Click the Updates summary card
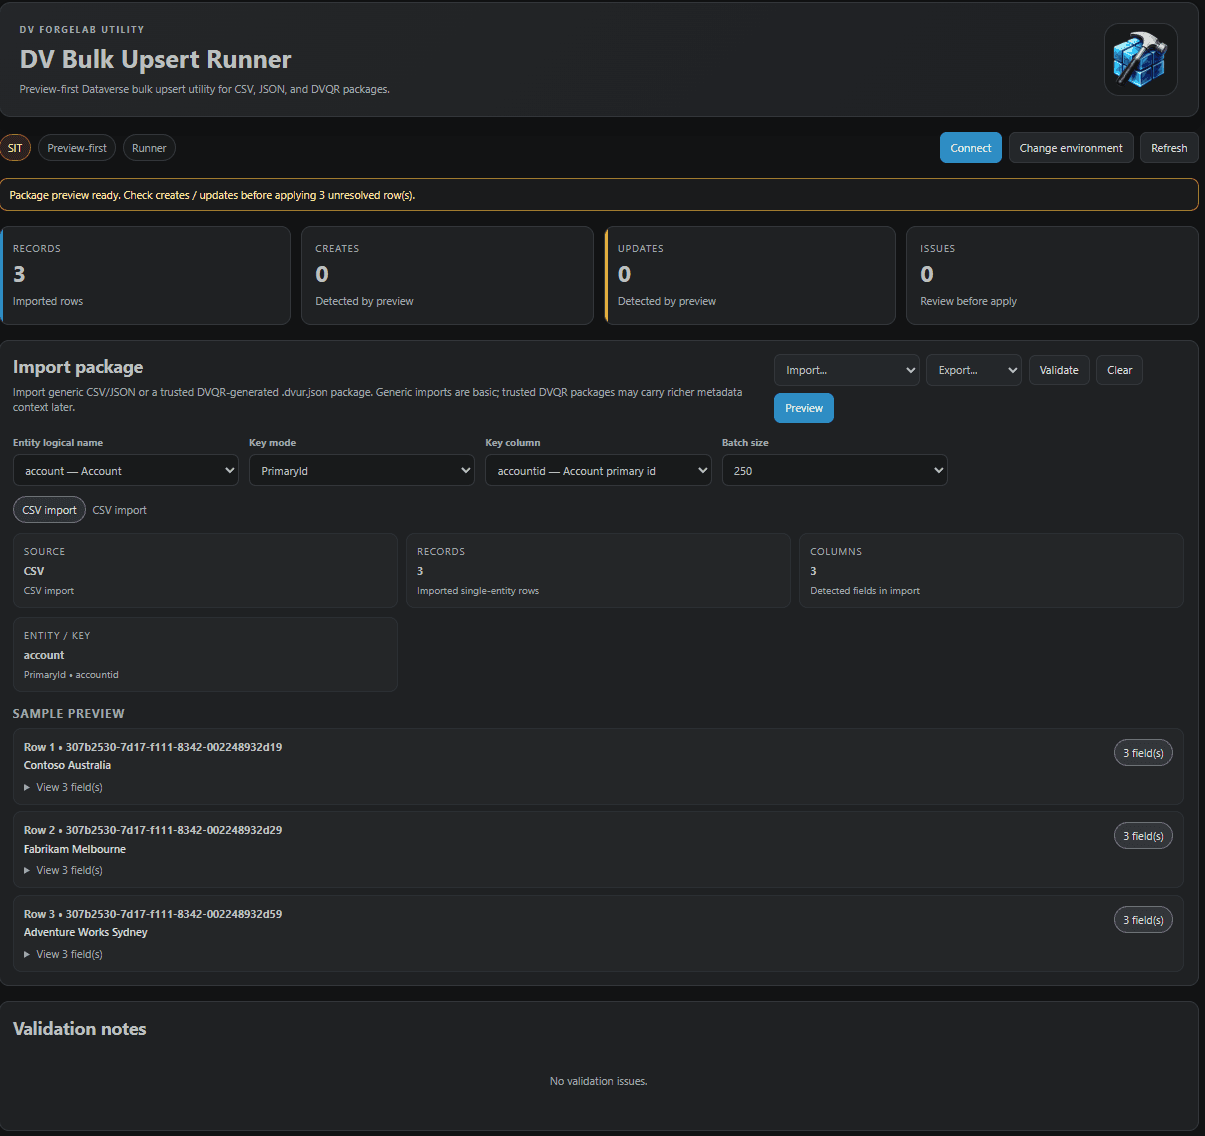Screen dimensions: 1205x1136 point(750,275)
